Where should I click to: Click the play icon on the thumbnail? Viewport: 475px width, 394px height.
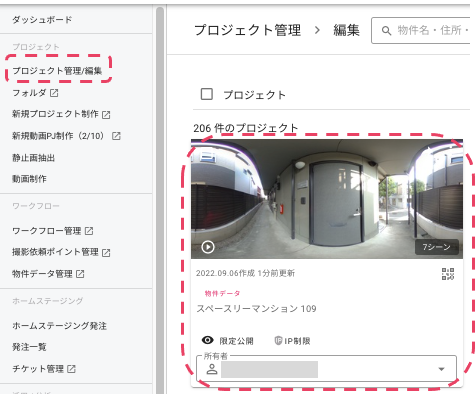click(208, 247)
